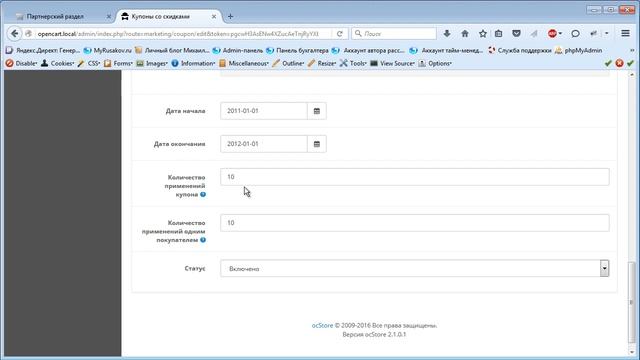Click the red error validation icon

pyautogui.click(x=619, y=63)
